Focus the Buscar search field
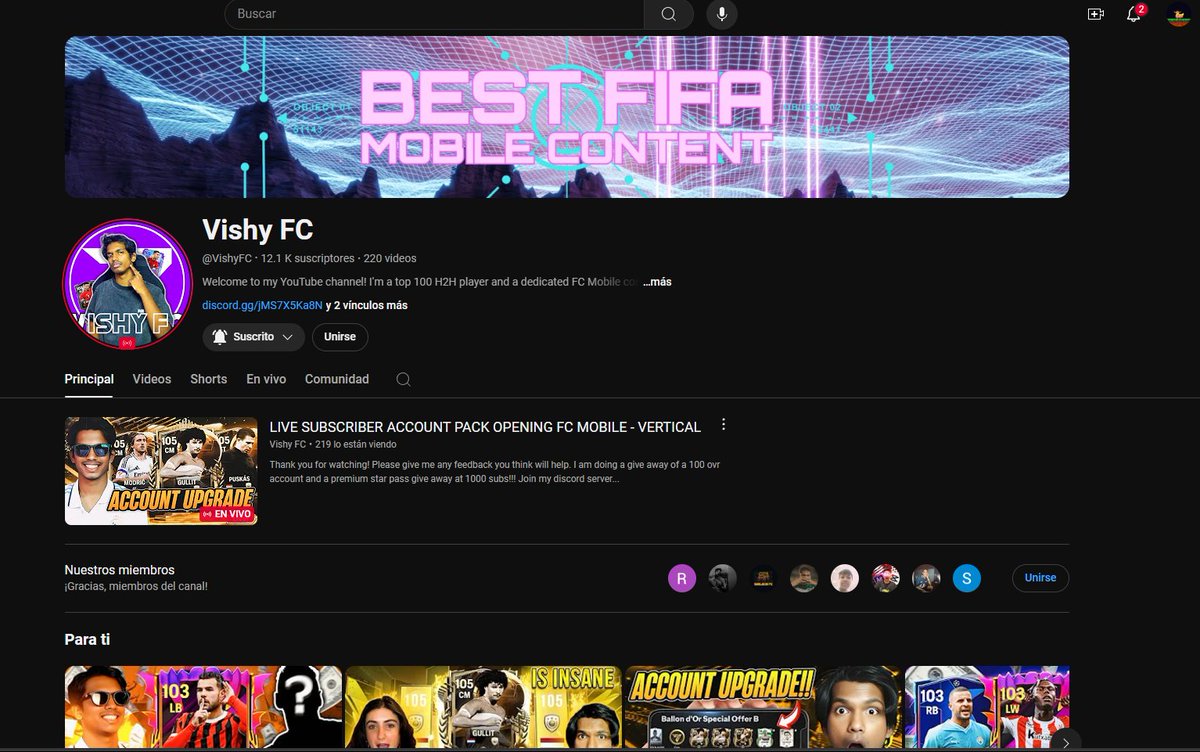Screen dimensions: 1200x752 (x=435, y=14)
